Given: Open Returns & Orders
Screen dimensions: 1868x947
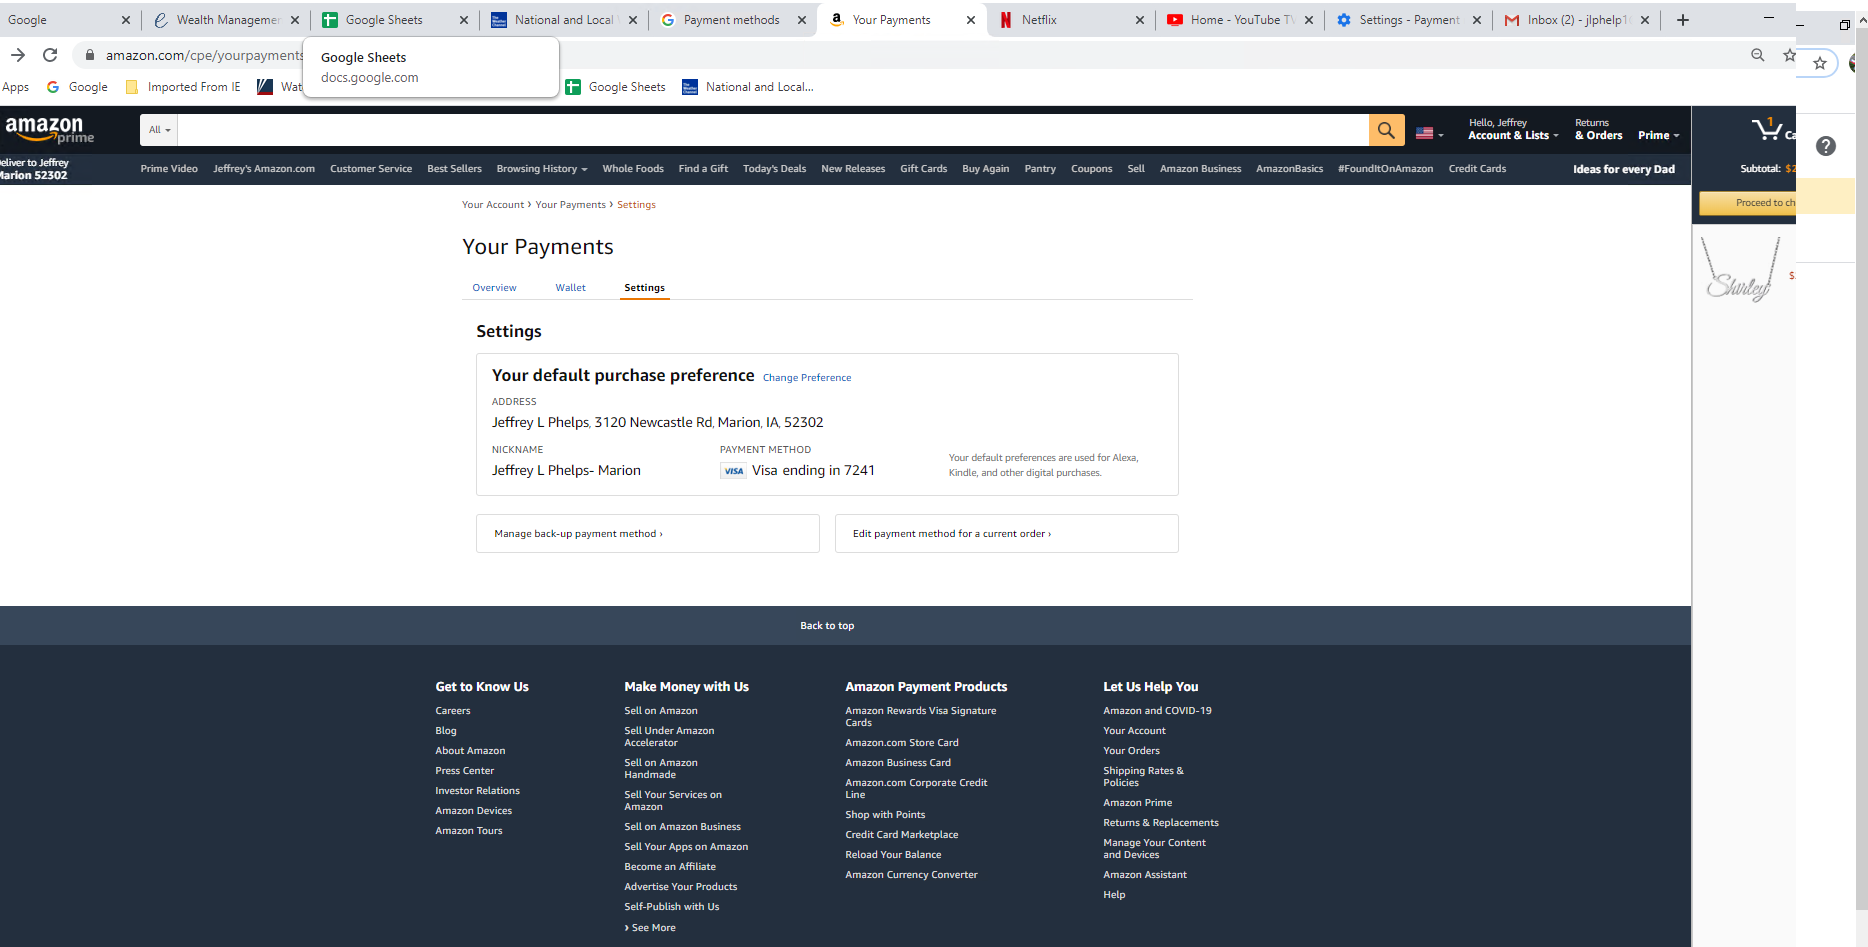Looking at the screenshot, I should (x=1598, y=129).
